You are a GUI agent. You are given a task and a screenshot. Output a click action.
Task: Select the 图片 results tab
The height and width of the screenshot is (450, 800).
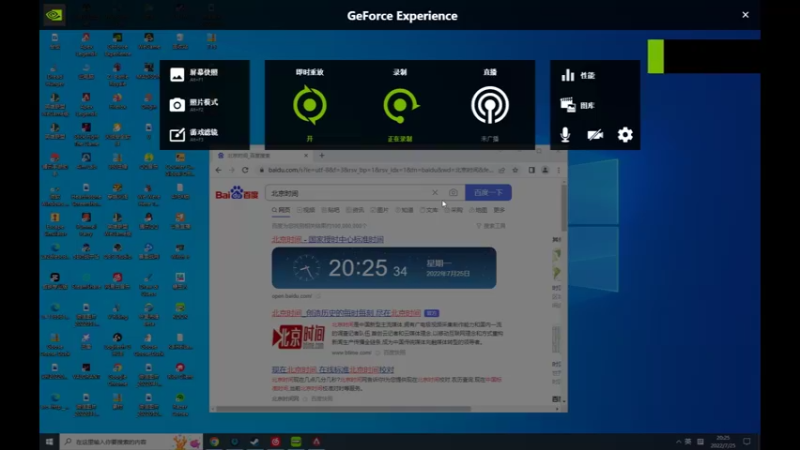pyautogui.click(x=380, y=210)
